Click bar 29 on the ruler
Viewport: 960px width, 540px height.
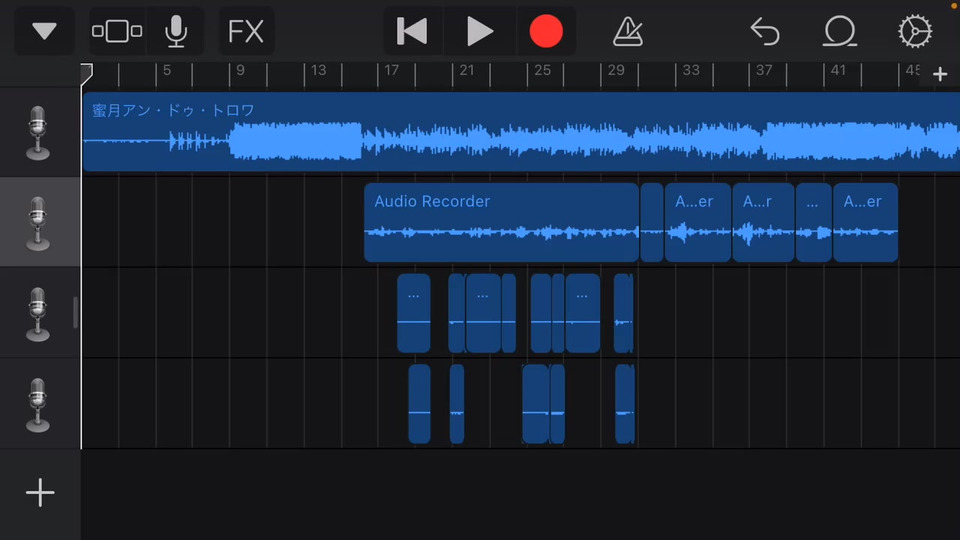(x=616, y=70)
